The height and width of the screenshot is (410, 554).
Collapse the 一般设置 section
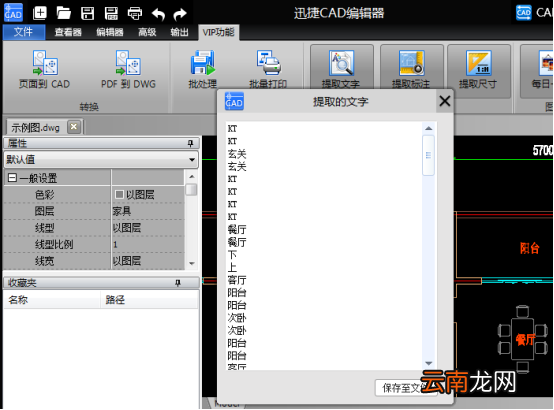click(12, 177)
